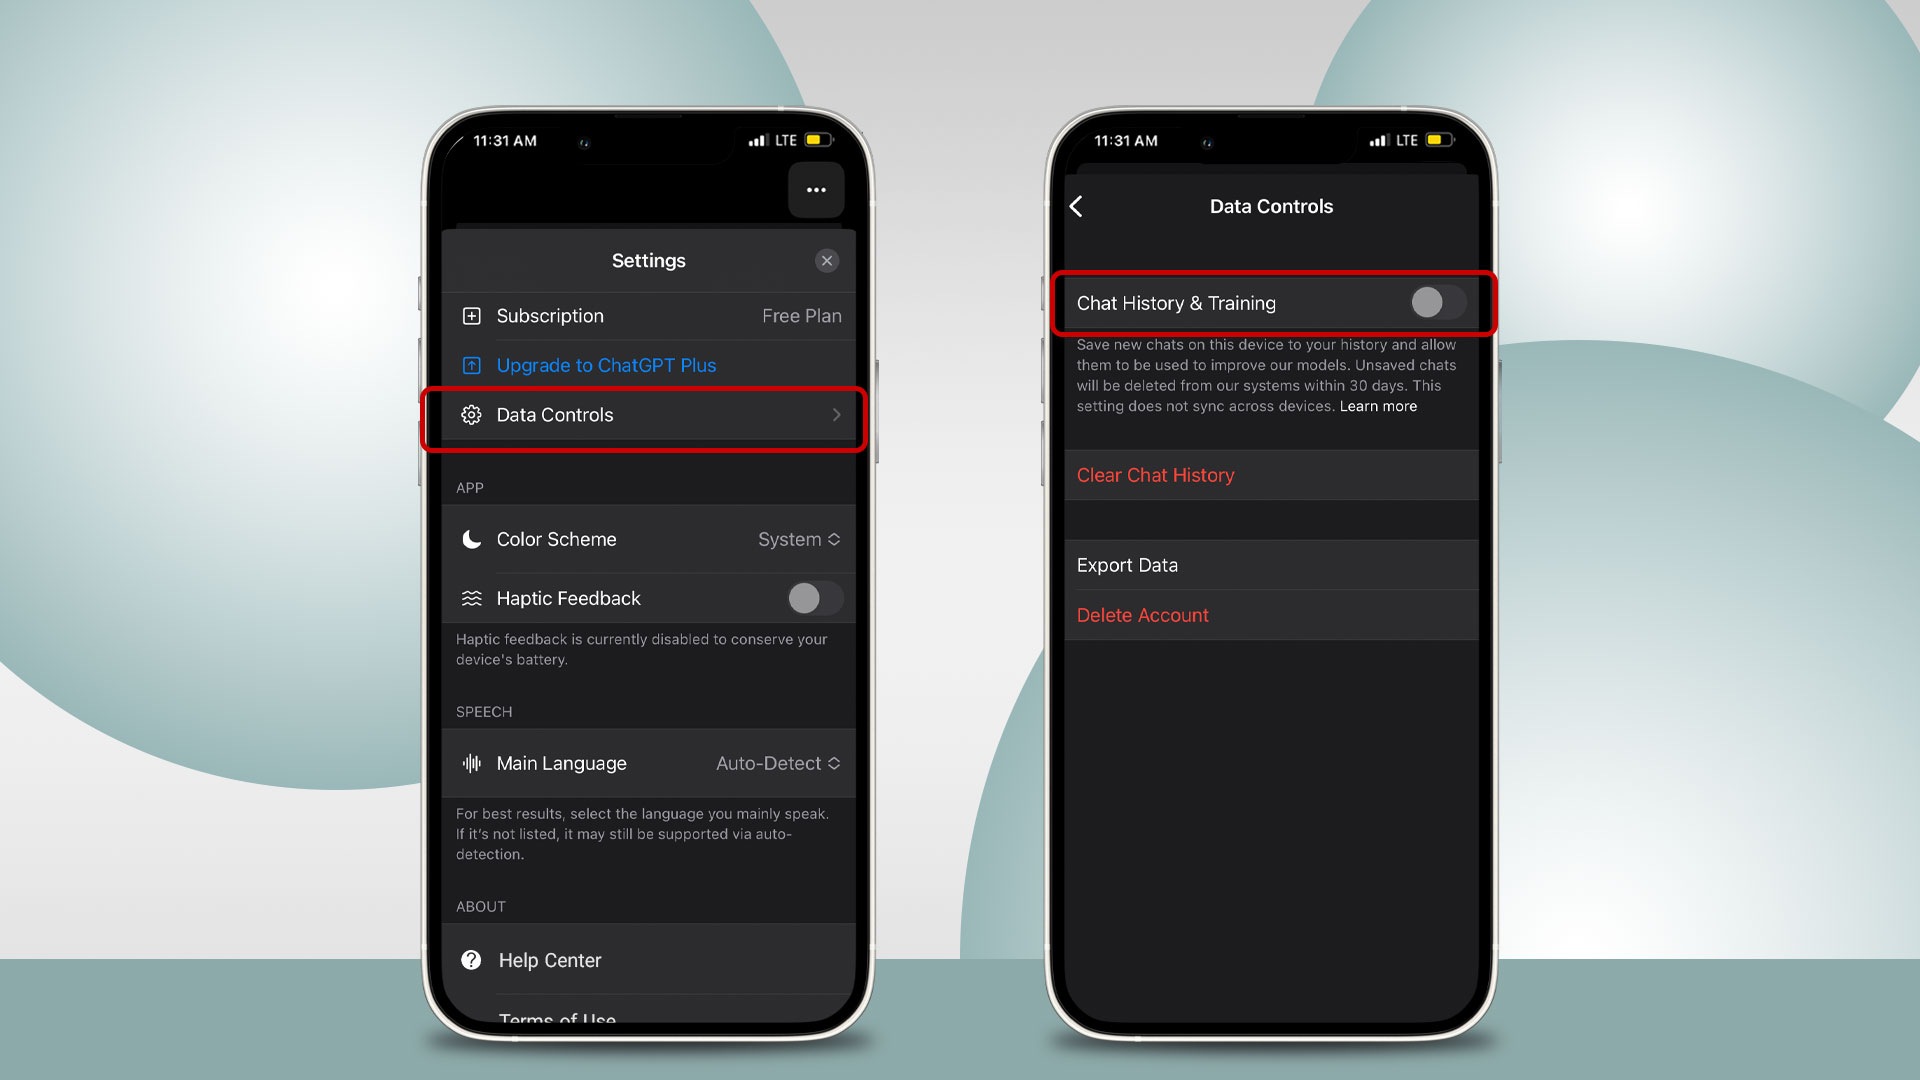Expand Data Controls menu item
This screenshot has height=1080, width=1920.
click(x=646, y=414)
